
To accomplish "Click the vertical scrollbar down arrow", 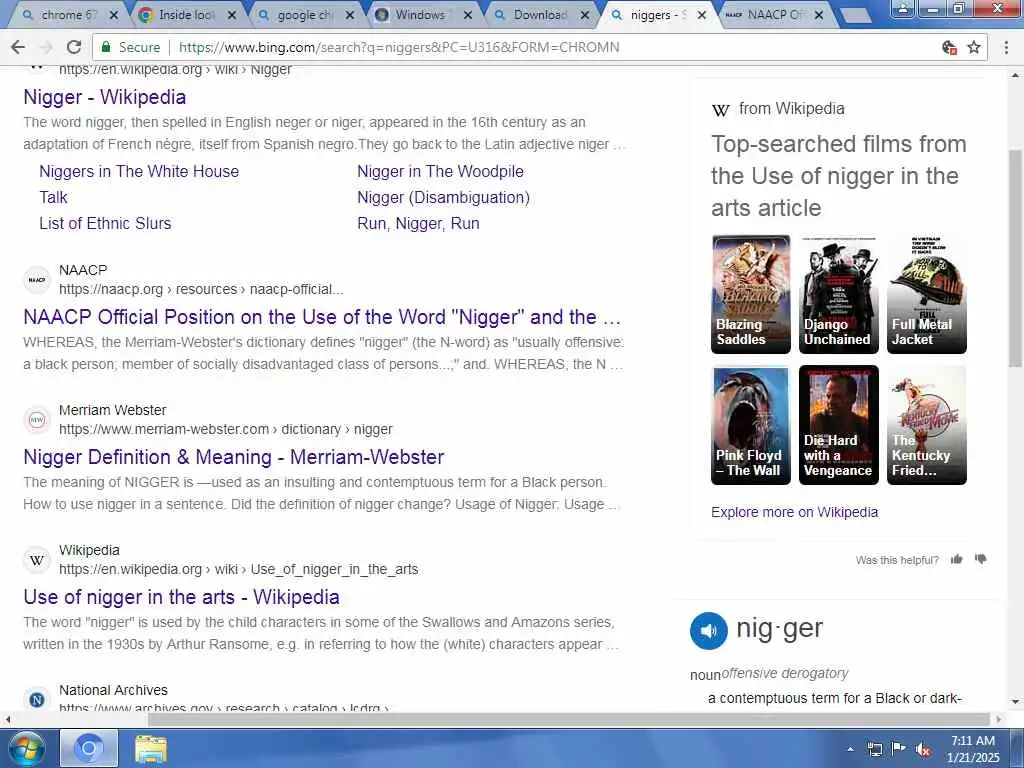I will (x=1016, y=702).
